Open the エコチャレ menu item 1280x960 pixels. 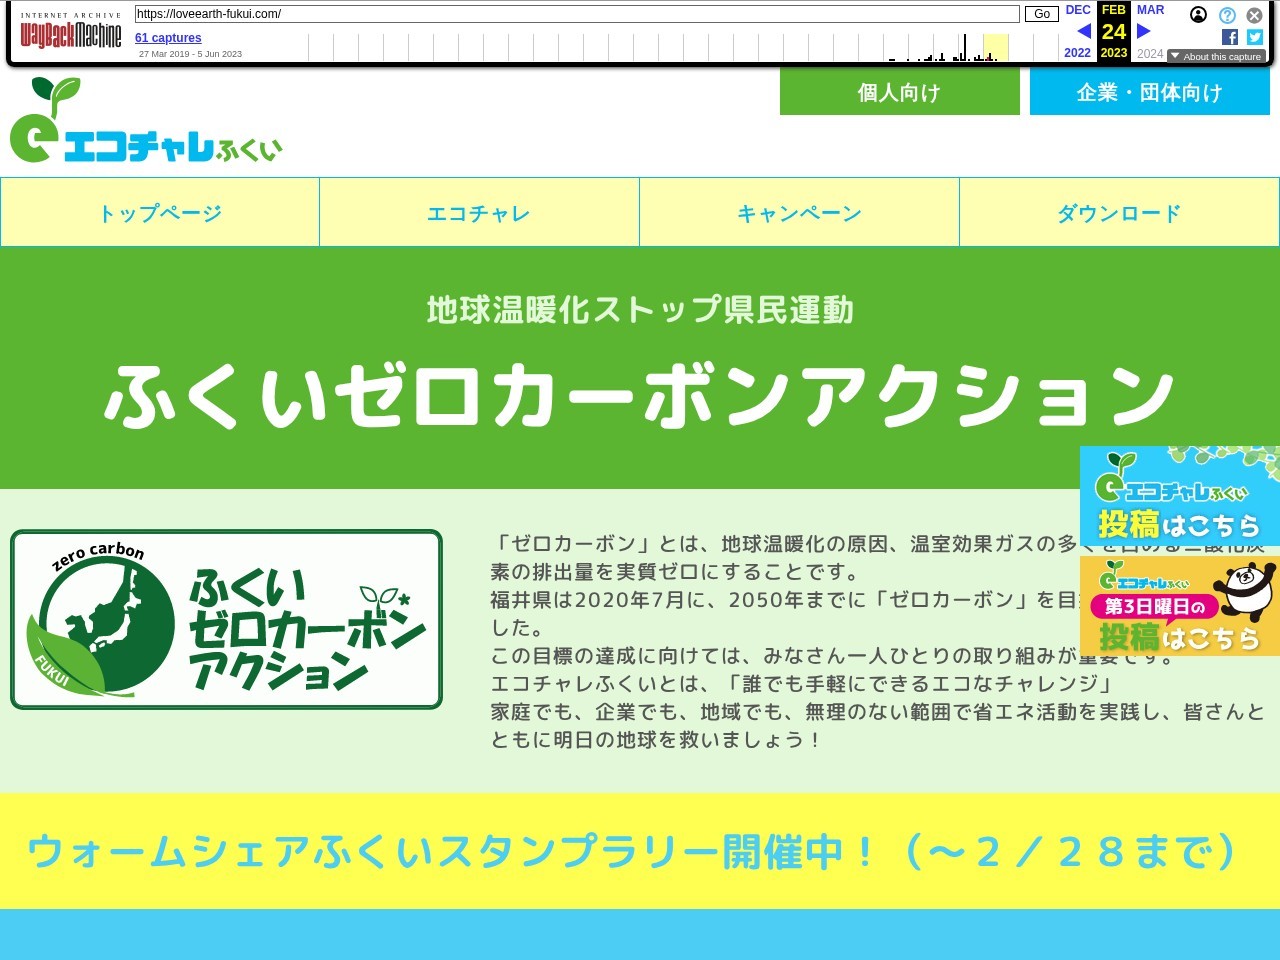[479, 213]
